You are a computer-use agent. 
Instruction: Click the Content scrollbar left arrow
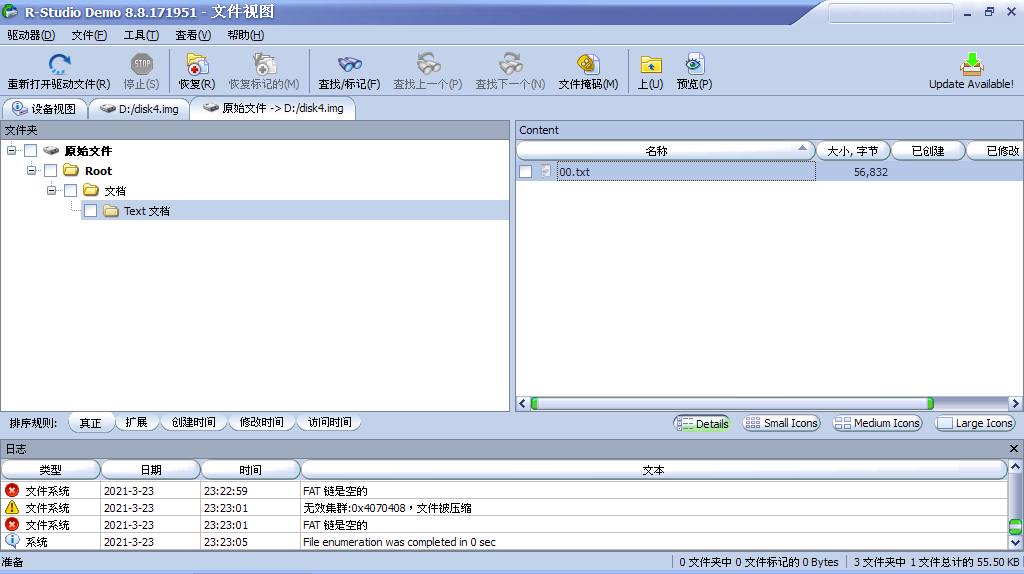click(522, 404)
